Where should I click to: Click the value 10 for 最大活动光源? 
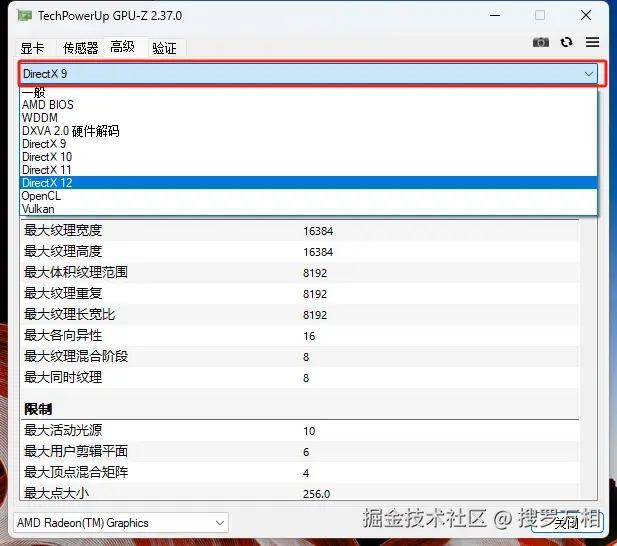[x=309, y=431]
